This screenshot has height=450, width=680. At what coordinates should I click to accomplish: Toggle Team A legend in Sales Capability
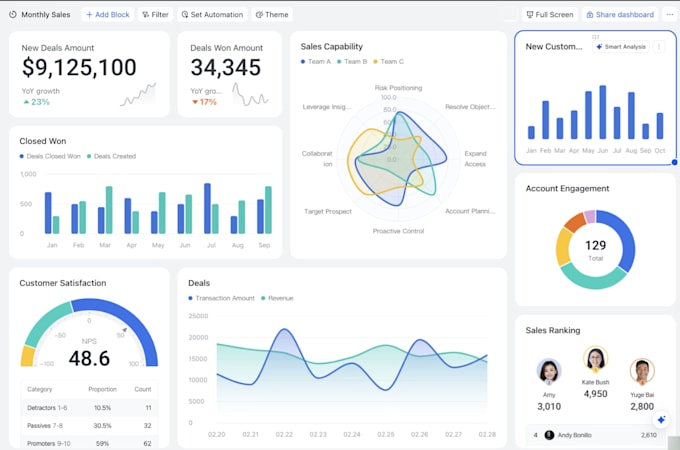pyautogui.click(x=316, y=62)
